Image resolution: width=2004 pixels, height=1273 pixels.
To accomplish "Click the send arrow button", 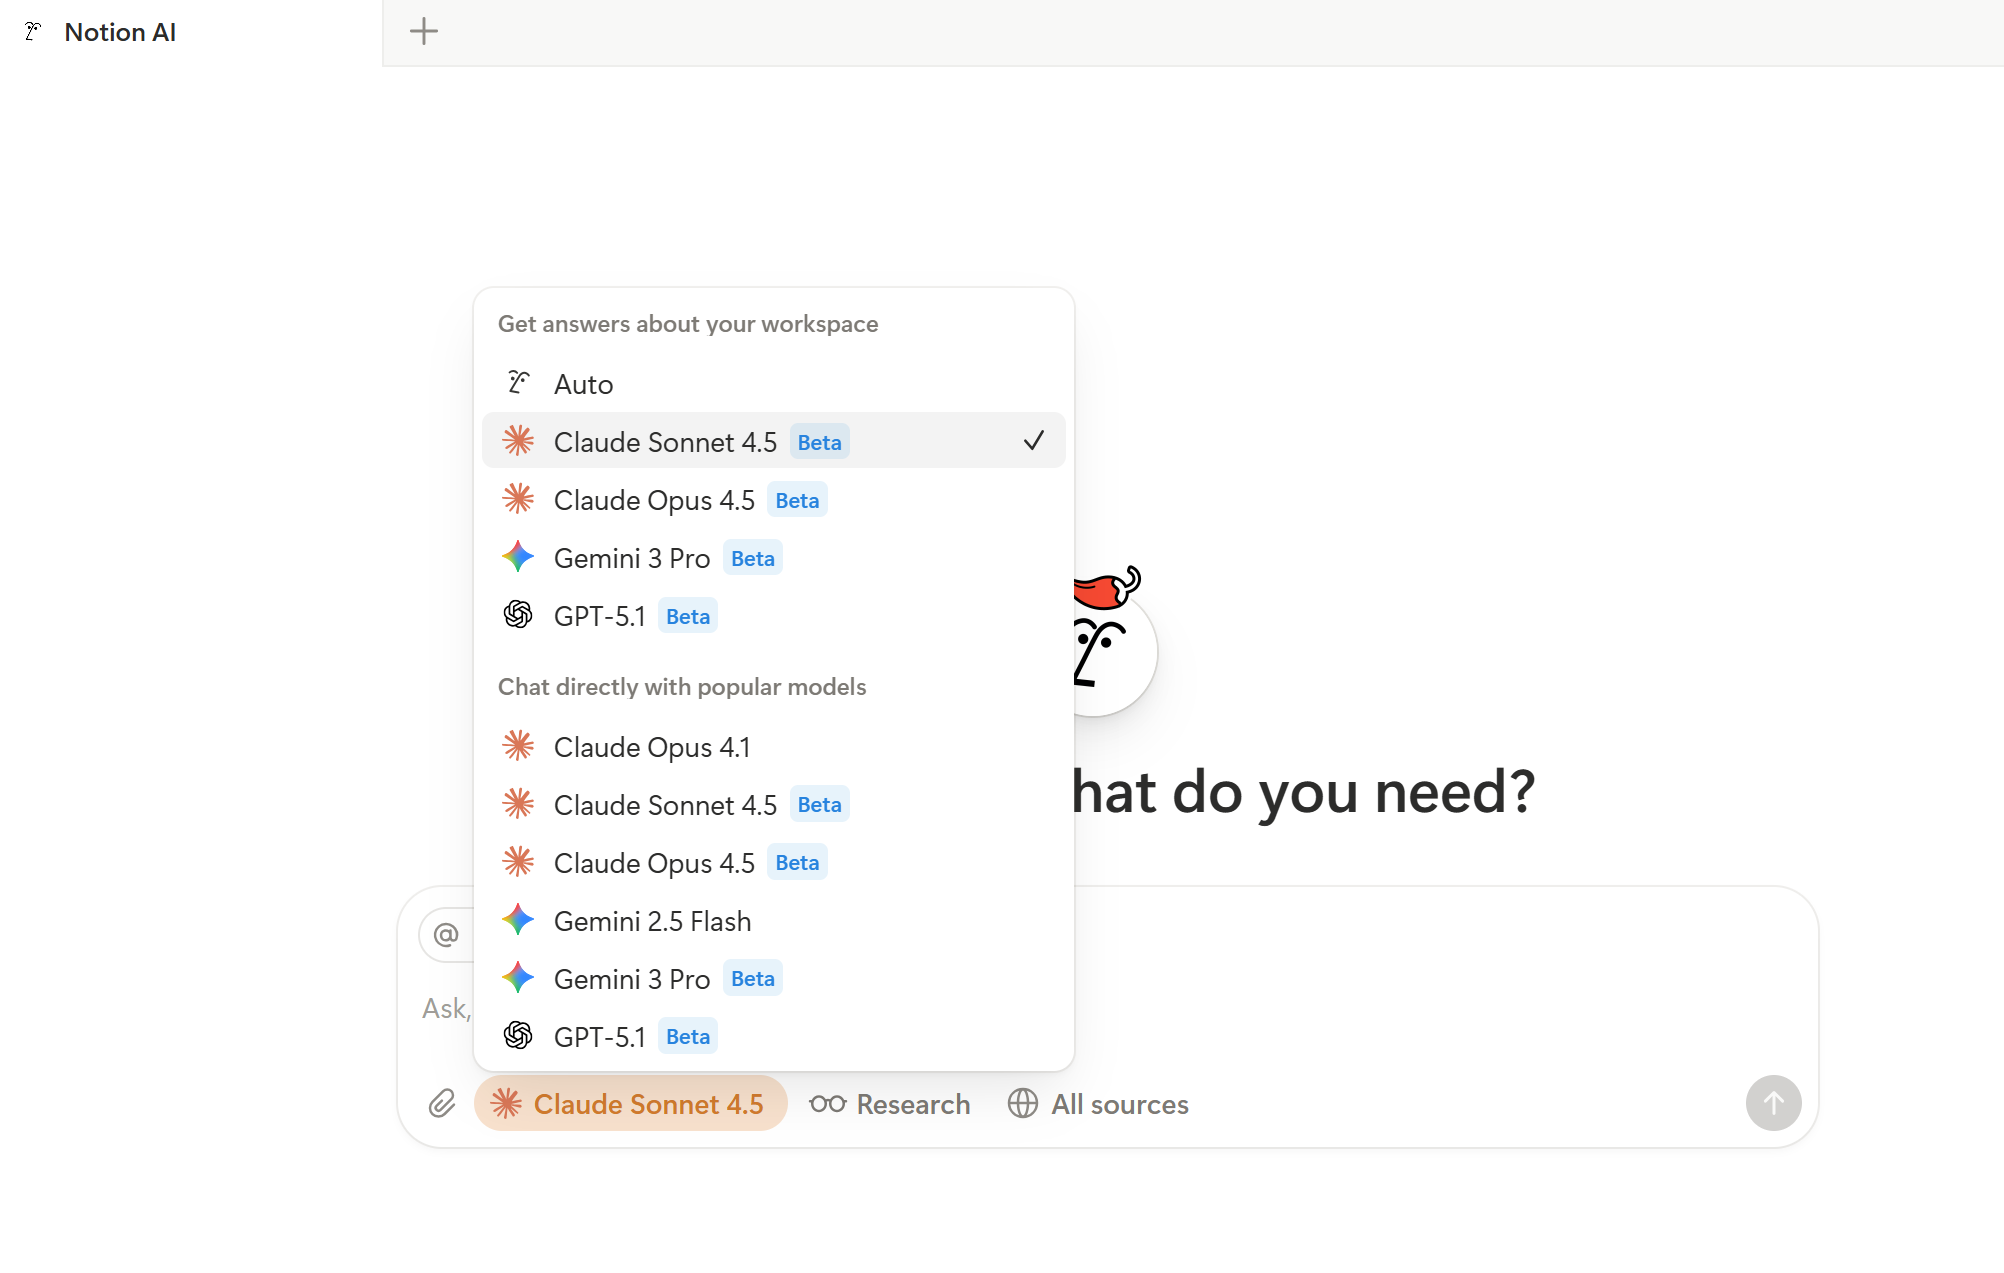I will point(1773,1103).
